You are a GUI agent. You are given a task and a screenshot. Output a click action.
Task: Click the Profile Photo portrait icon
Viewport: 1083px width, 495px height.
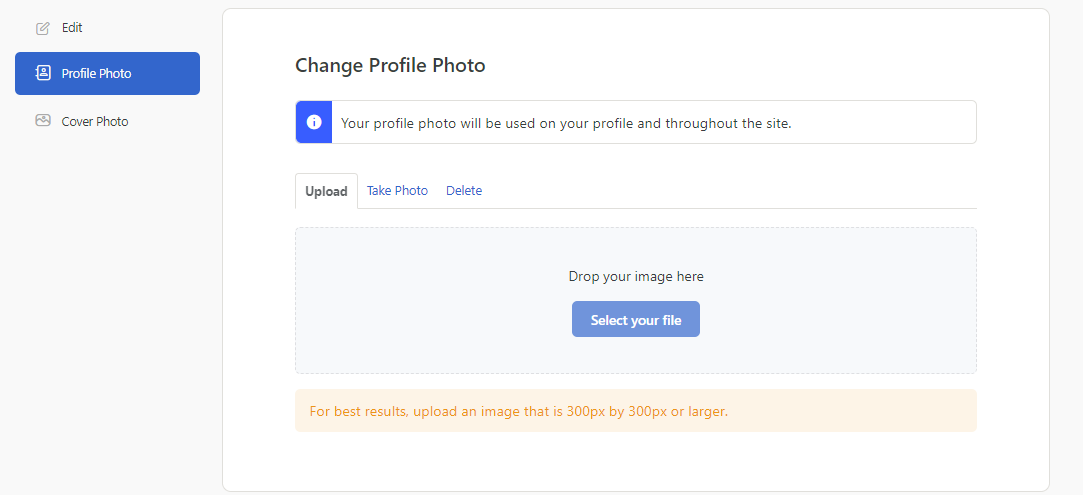(43, 73)
